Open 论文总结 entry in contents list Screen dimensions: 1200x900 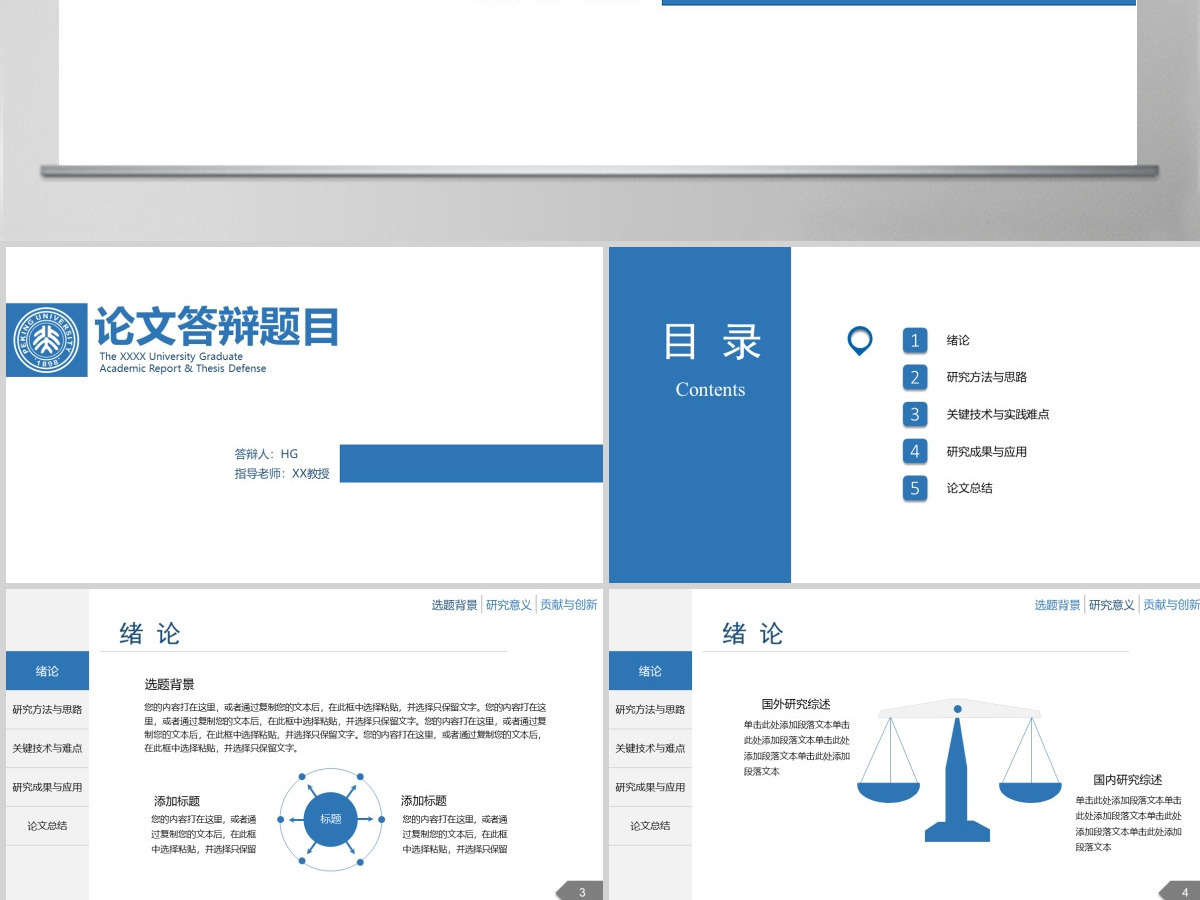(970, 489)
